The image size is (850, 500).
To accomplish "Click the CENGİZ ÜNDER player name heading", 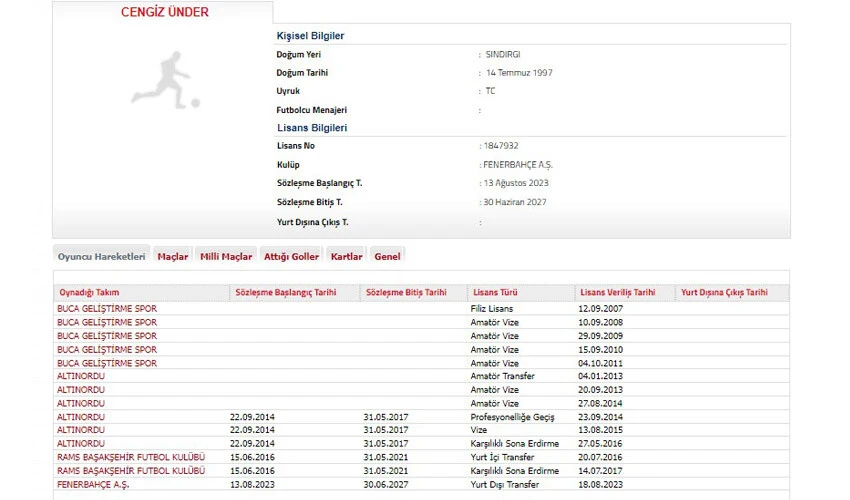I will coord(165,12).
